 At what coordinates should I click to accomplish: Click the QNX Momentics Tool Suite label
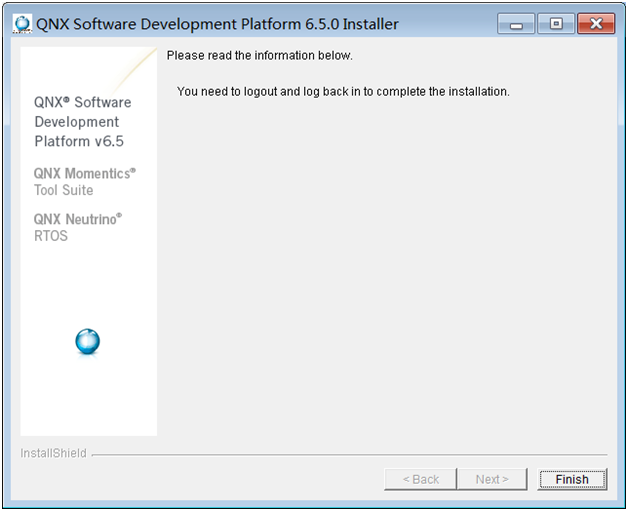pyautogui.click(x=85, y=182)
